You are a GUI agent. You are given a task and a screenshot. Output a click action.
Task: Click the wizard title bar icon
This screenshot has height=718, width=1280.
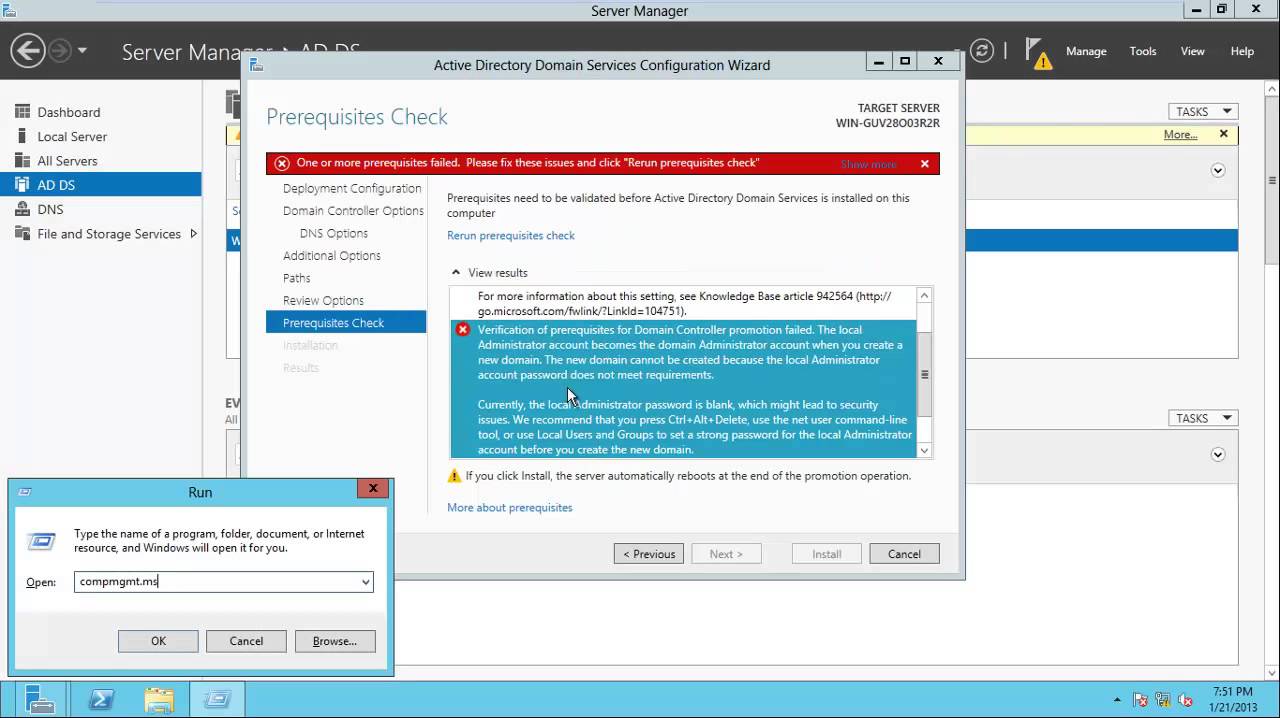tap(256, 65)
